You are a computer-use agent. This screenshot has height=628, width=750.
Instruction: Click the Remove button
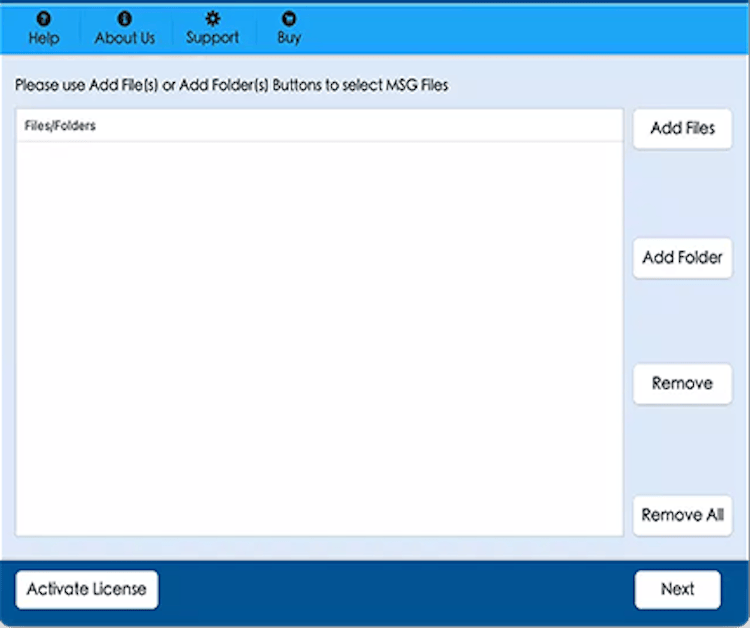tap(682, 384)
